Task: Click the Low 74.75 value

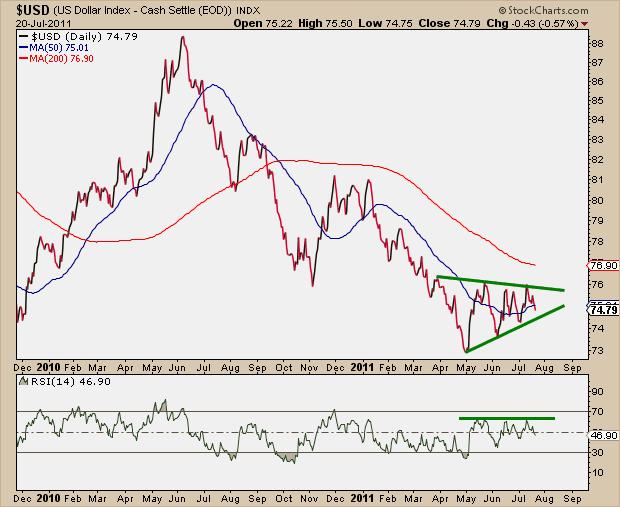Action: [385, 23]
